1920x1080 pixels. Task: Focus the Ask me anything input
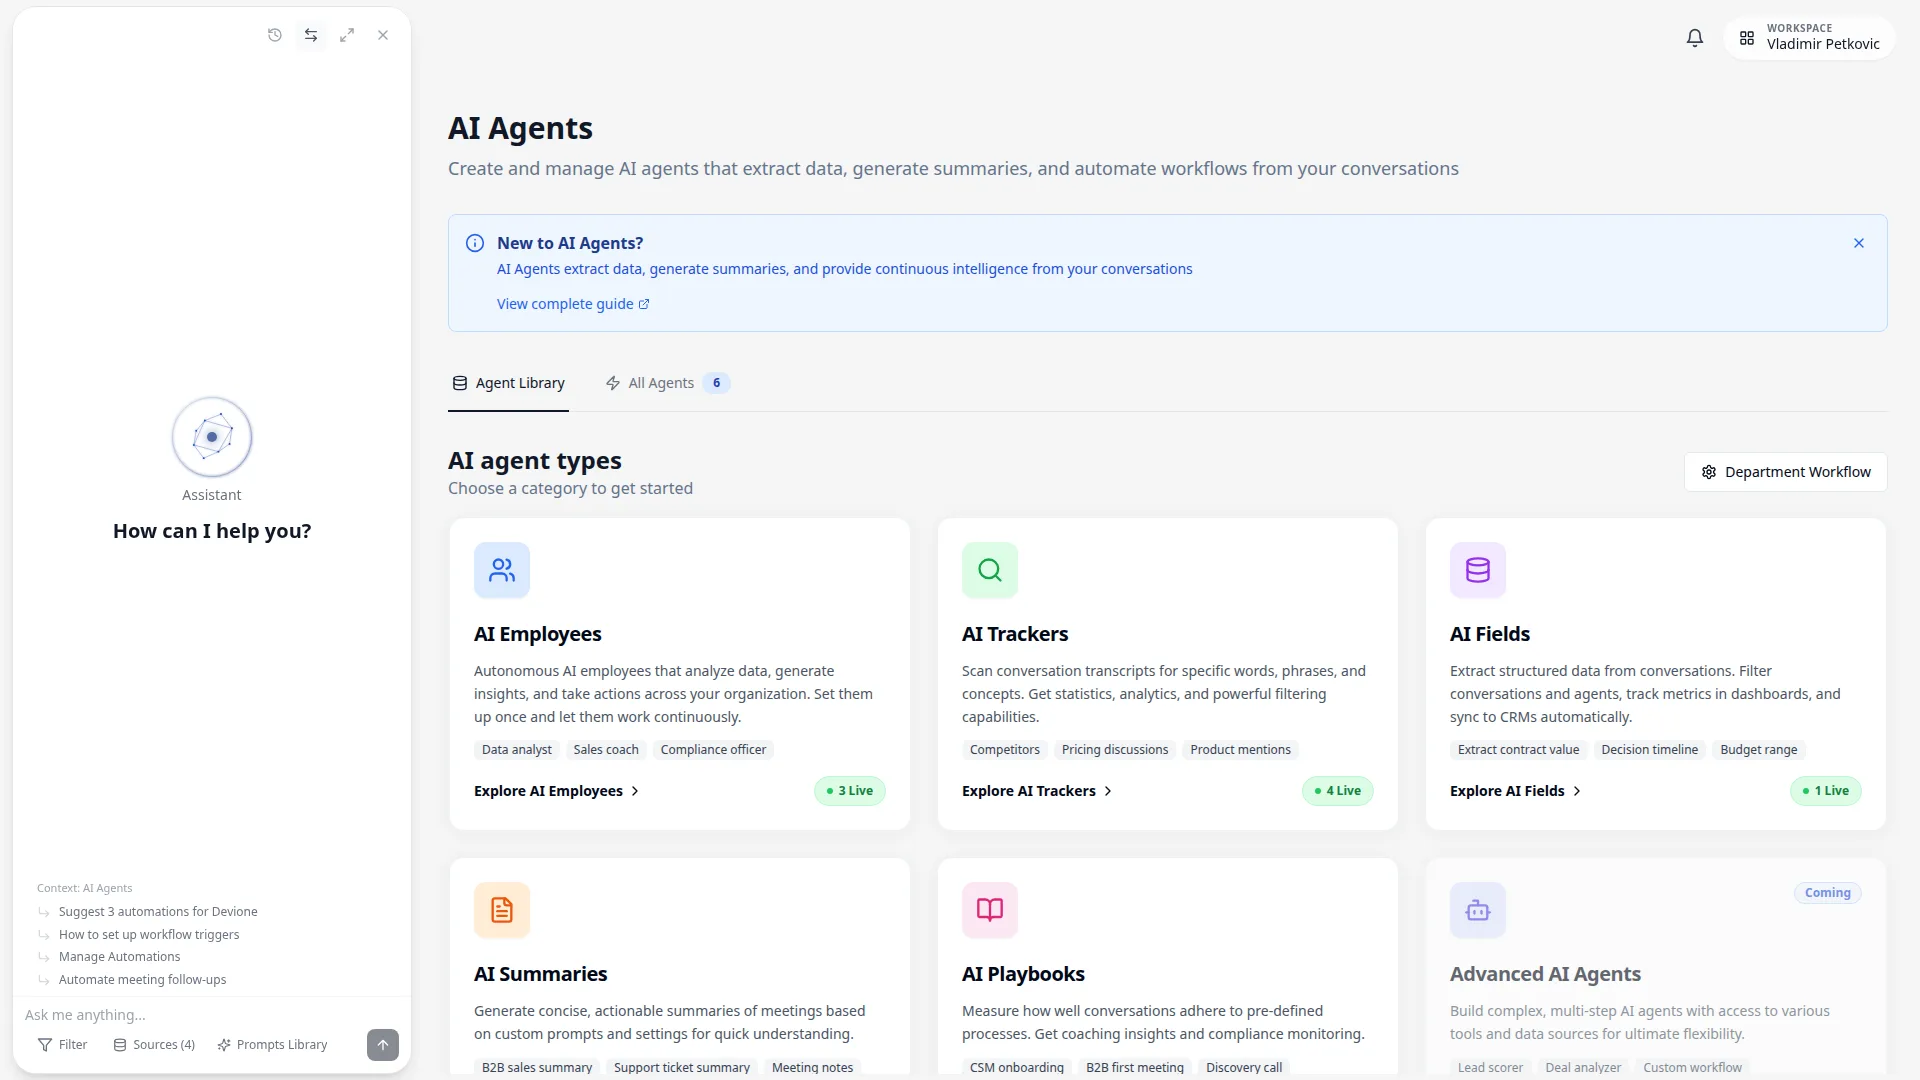click(x=211, y=1015)
